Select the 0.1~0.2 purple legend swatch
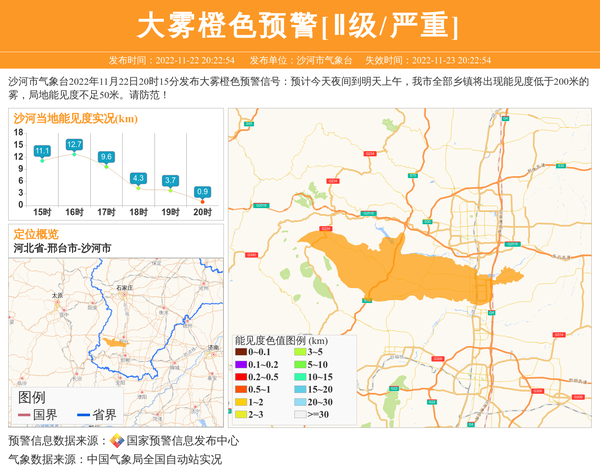Image resolution: width=600 pixels, height=471 pixels. click(241, 364)
